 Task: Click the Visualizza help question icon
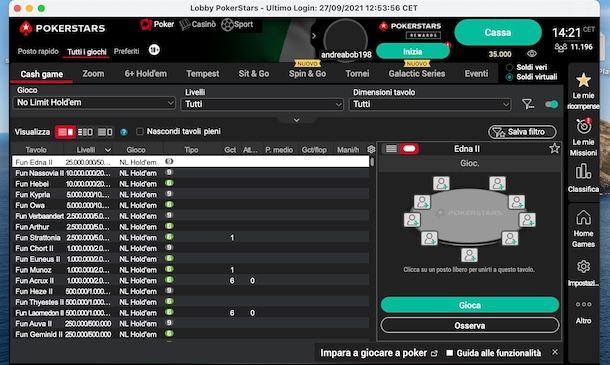(x=124, y=132)
